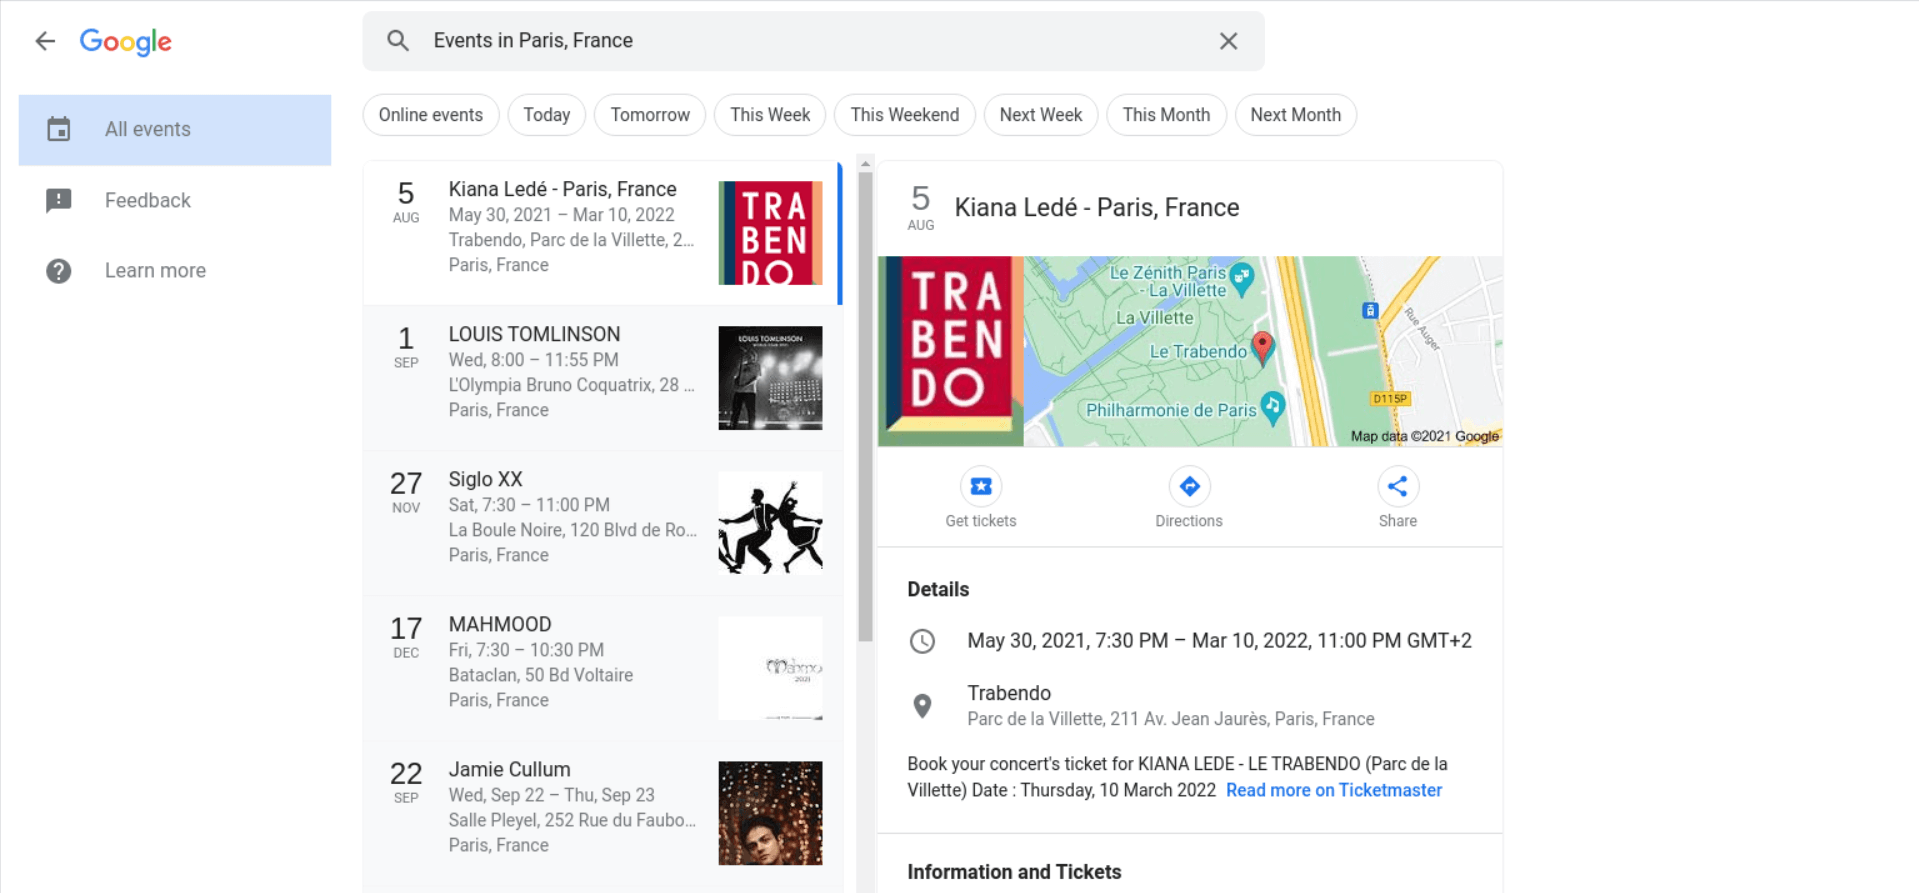
Task: Enable the This Weekend filter
Action: pyautogui.click(x=904, y=114)
